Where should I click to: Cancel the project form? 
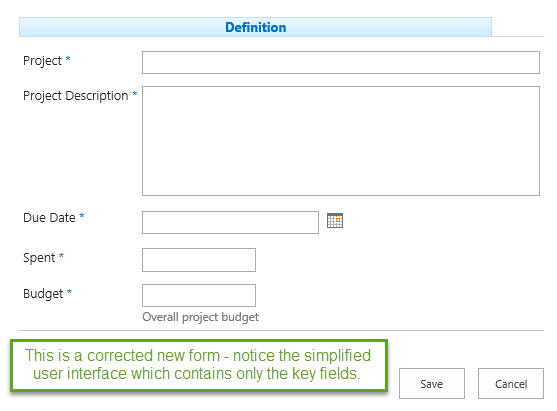tap(511, 384)
